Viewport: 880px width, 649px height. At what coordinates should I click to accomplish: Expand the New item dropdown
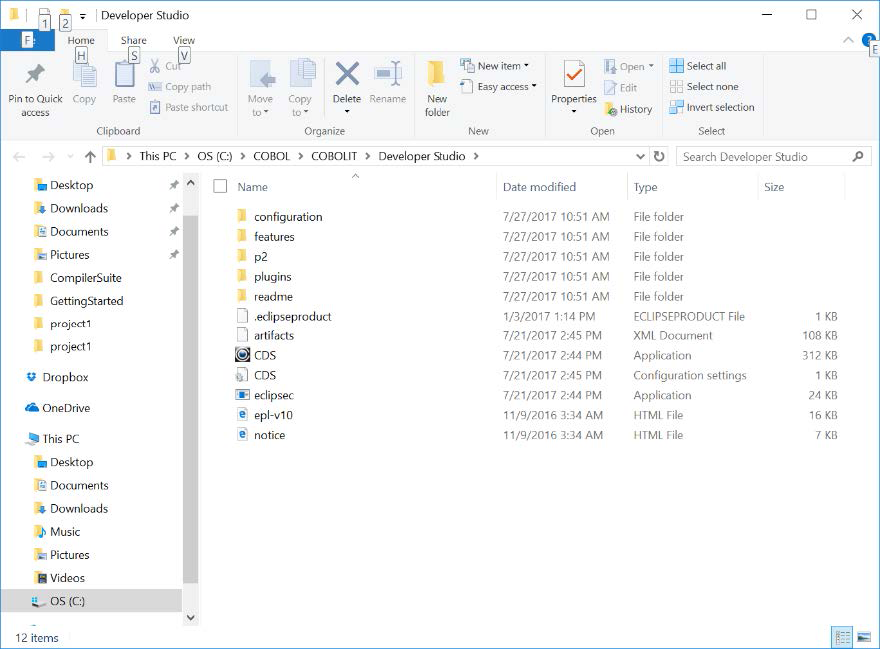pyautogui.click(x=495, y=66)
